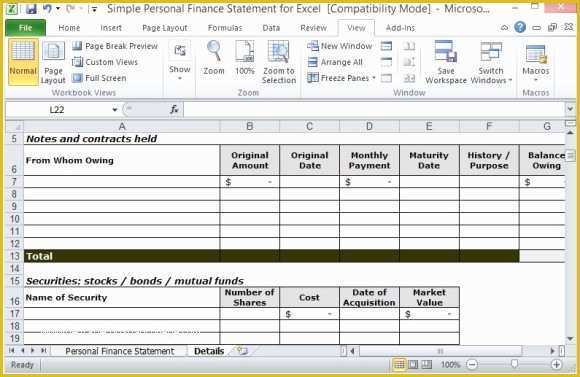Screen dimensions: 580x377
Task: Open the Data ribbon tab
Action: pyautogui.click(x=271, y=28)
